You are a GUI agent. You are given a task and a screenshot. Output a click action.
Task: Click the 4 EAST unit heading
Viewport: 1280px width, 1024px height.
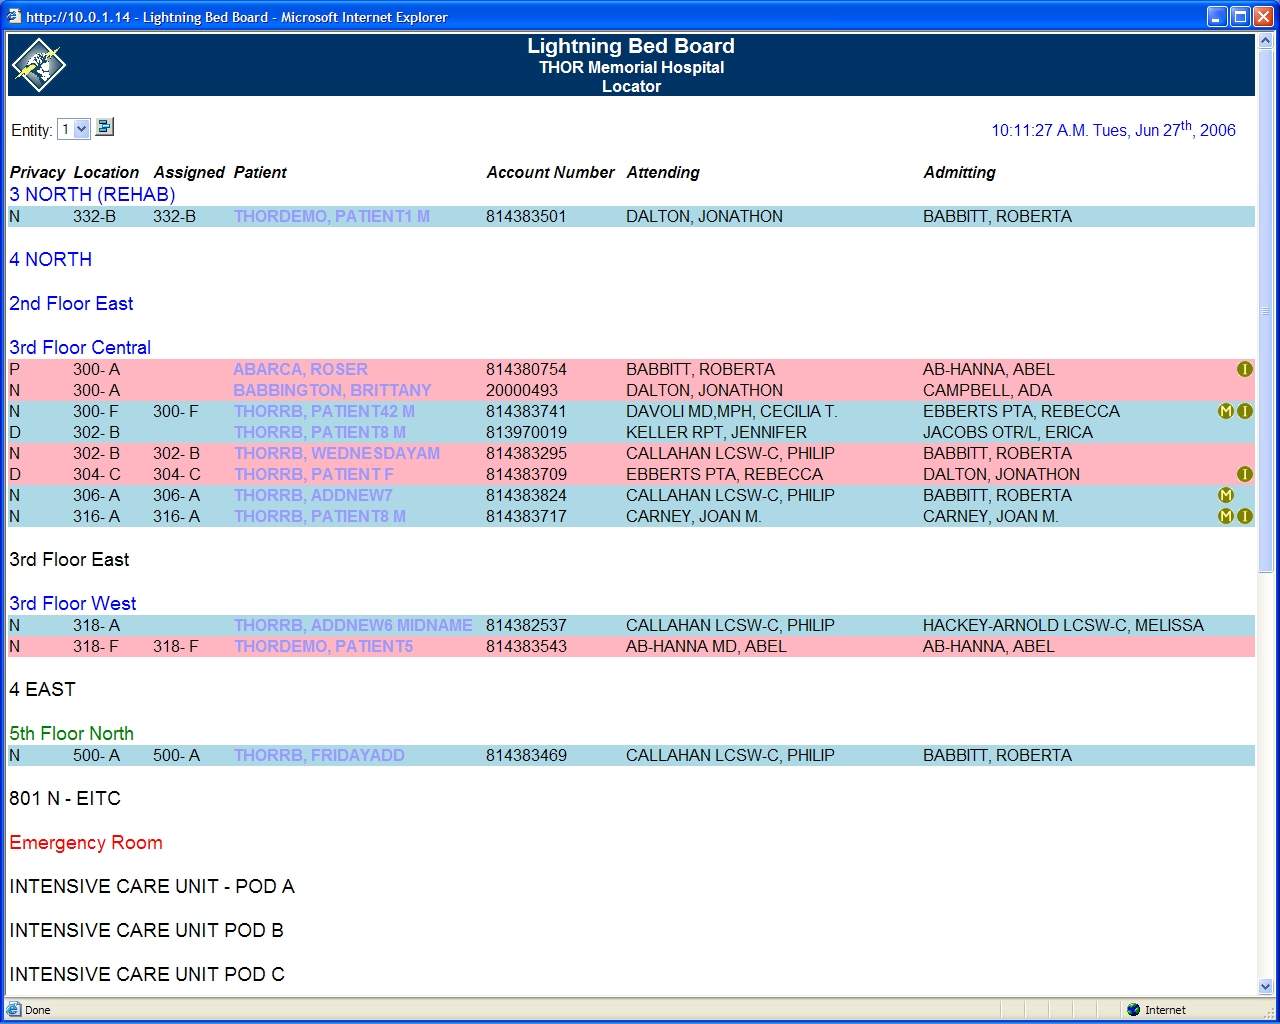pyautogui.click(x=42, y=689)
